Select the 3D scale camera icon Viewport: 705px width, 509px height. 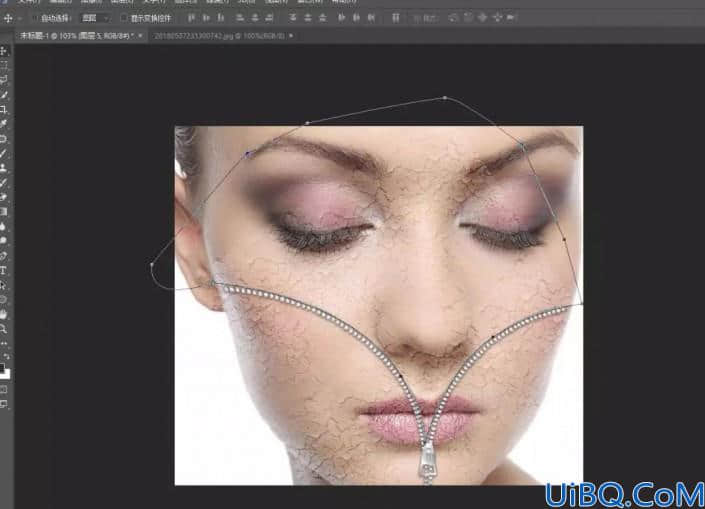pyautogui.click(x=511, y=18)
